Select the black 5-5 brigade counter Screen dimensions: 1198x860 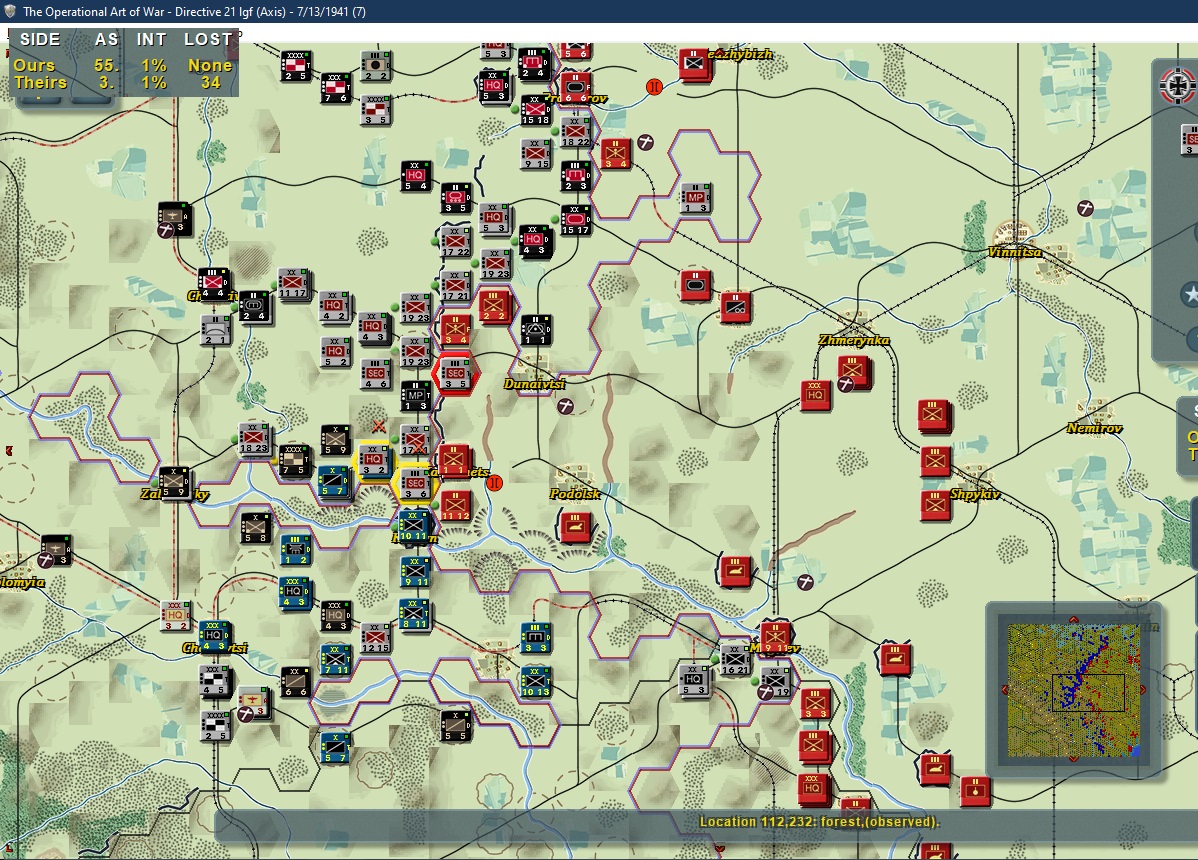click(455, 726)
